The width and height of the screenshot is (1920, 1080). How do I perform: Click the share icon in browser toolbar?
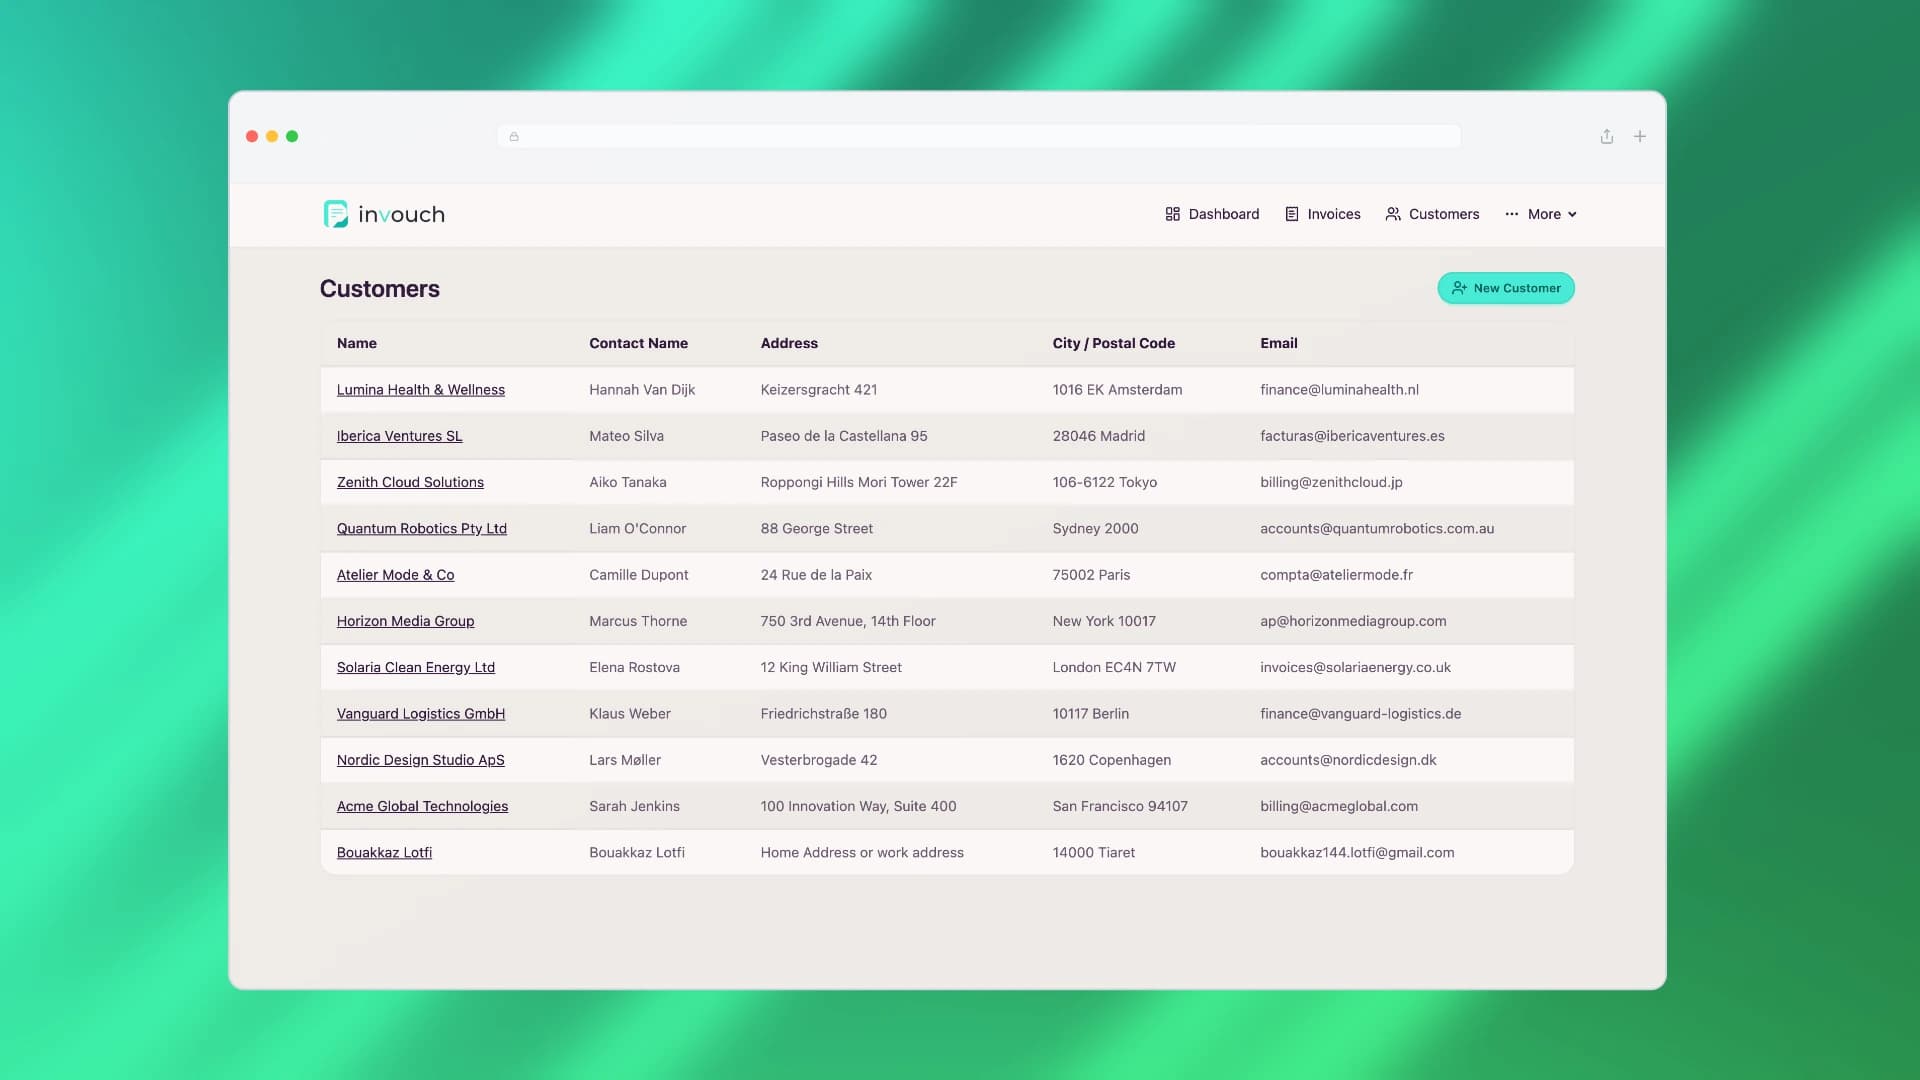point(1607,136)
